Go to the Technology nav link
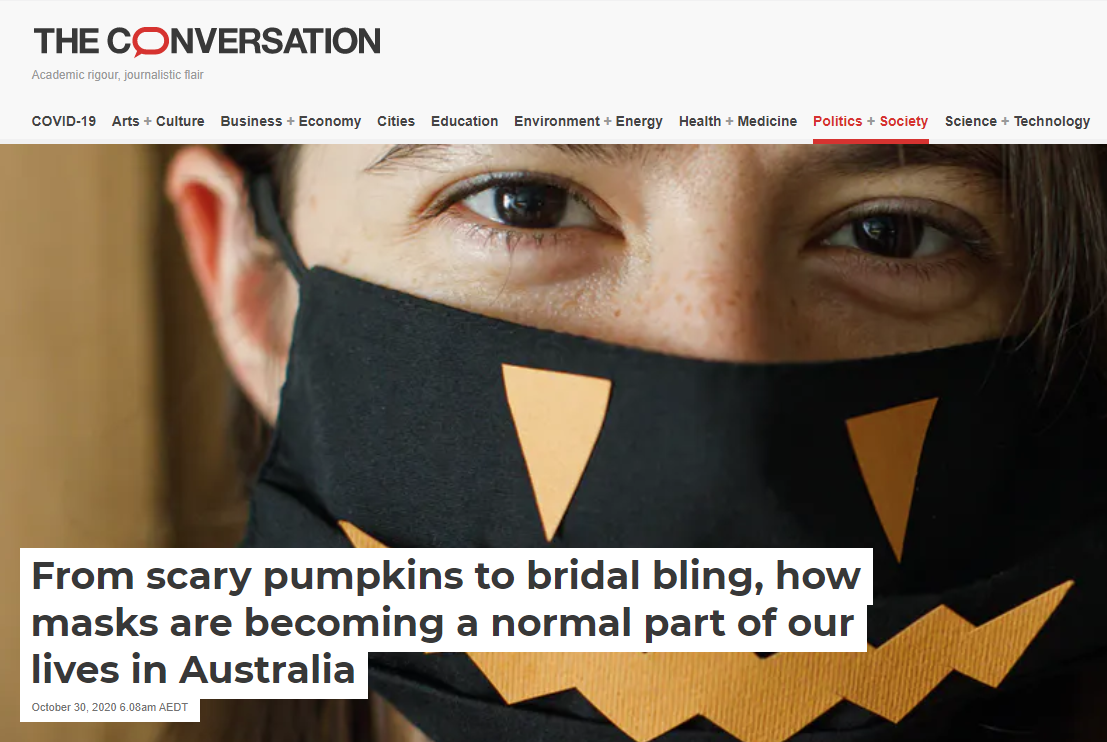This screenshot has width=1107, height=742. click(1052, 121)
